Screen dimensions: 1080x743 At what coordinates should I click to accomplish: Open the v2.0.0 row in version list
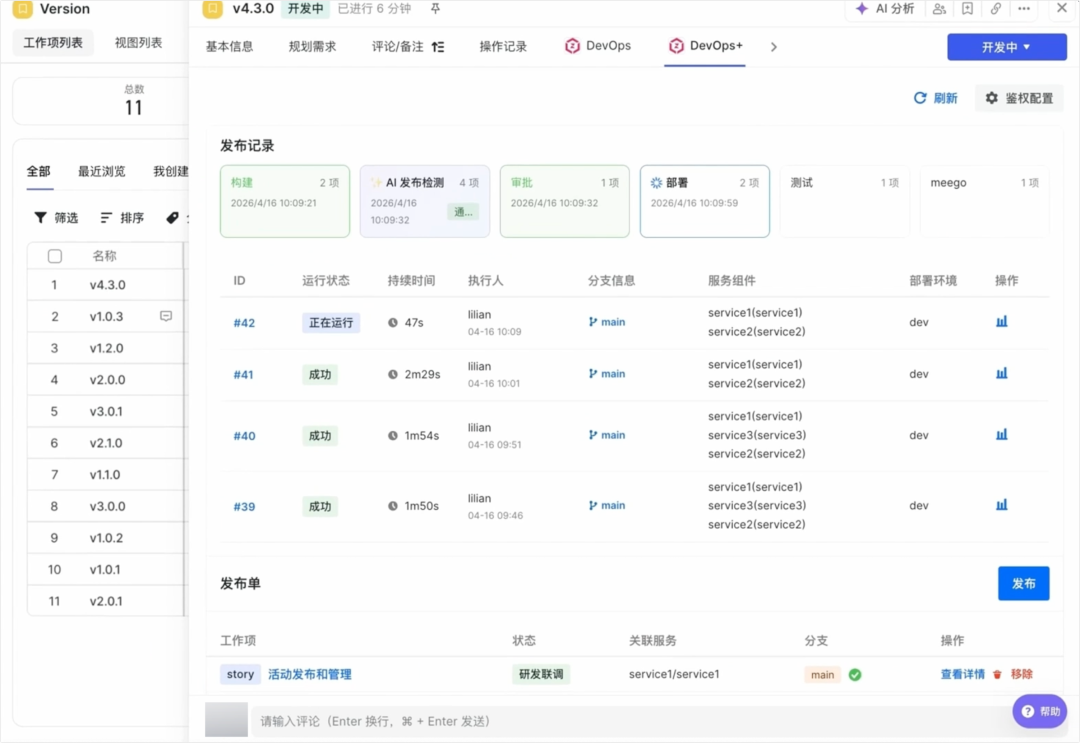(105, 379)
